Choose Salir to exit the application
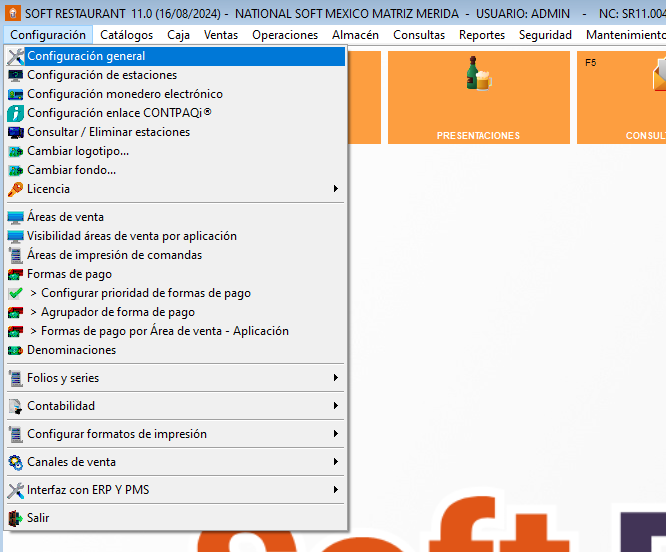This screenshot has height=552, width=666. click(x=176, y=518)
